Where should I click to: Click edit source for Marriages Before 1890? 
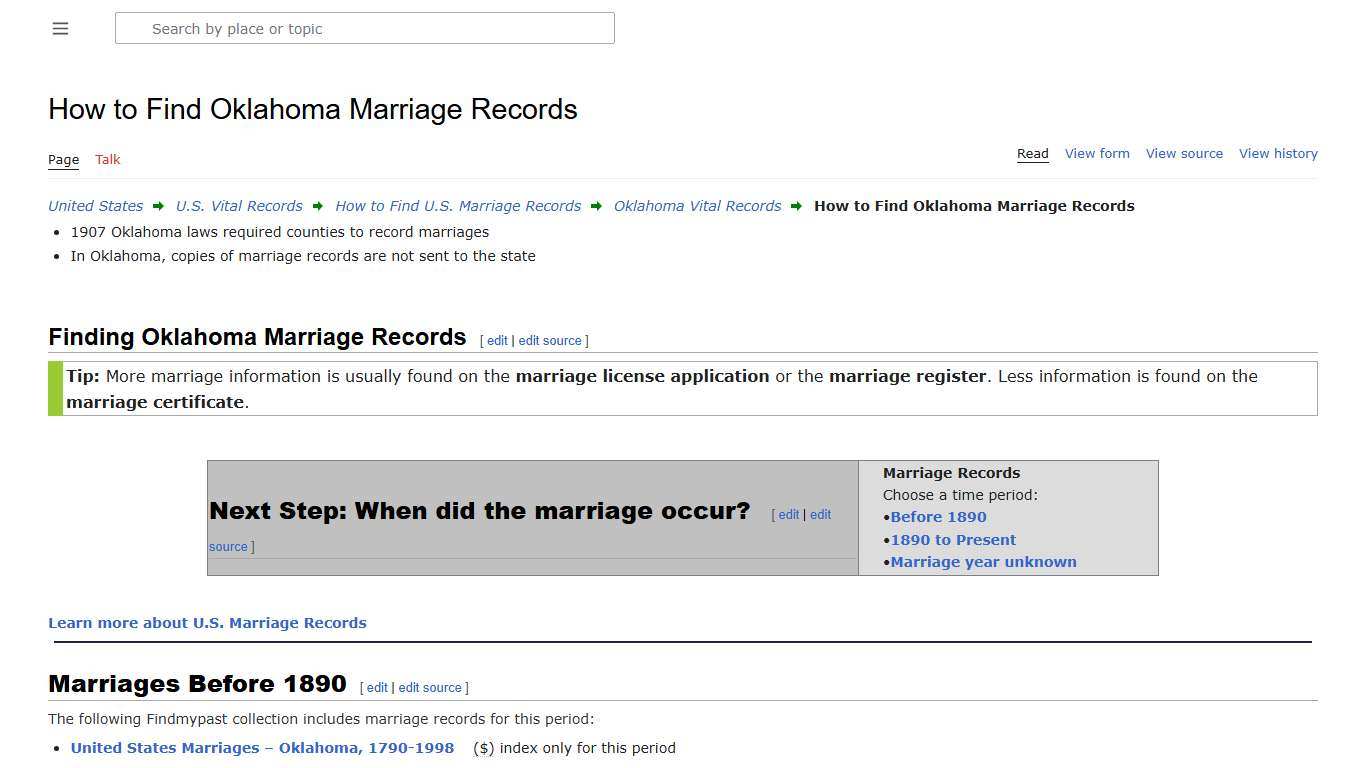click(430, 687)
